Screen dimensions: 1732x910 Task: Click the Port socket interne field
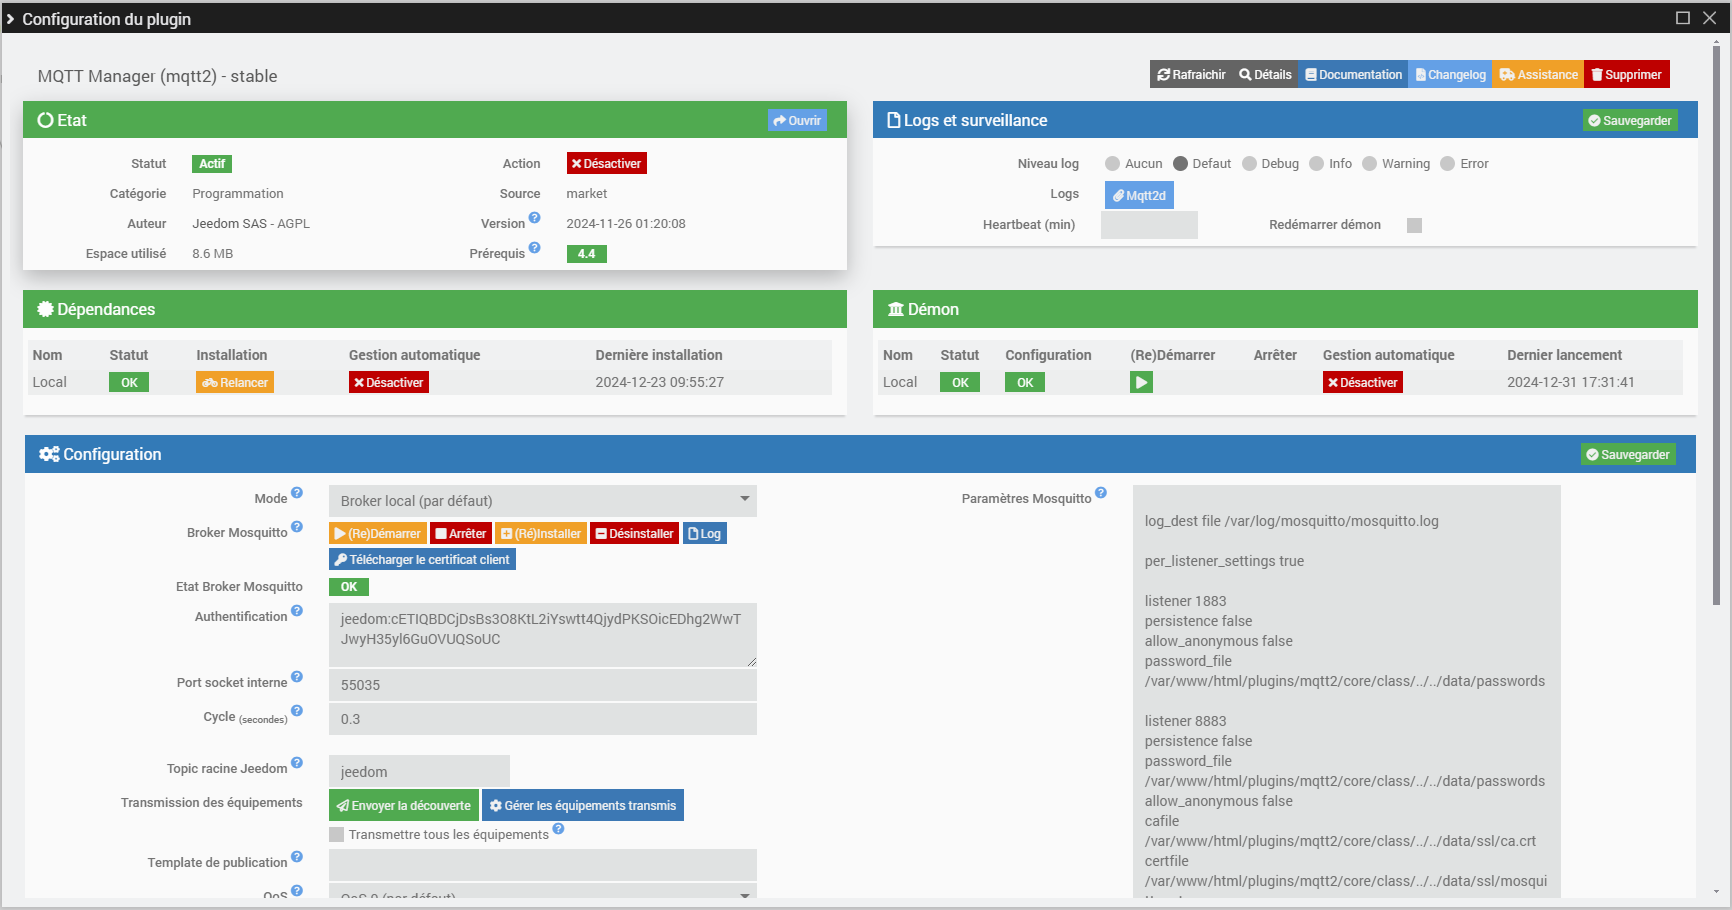543,685
